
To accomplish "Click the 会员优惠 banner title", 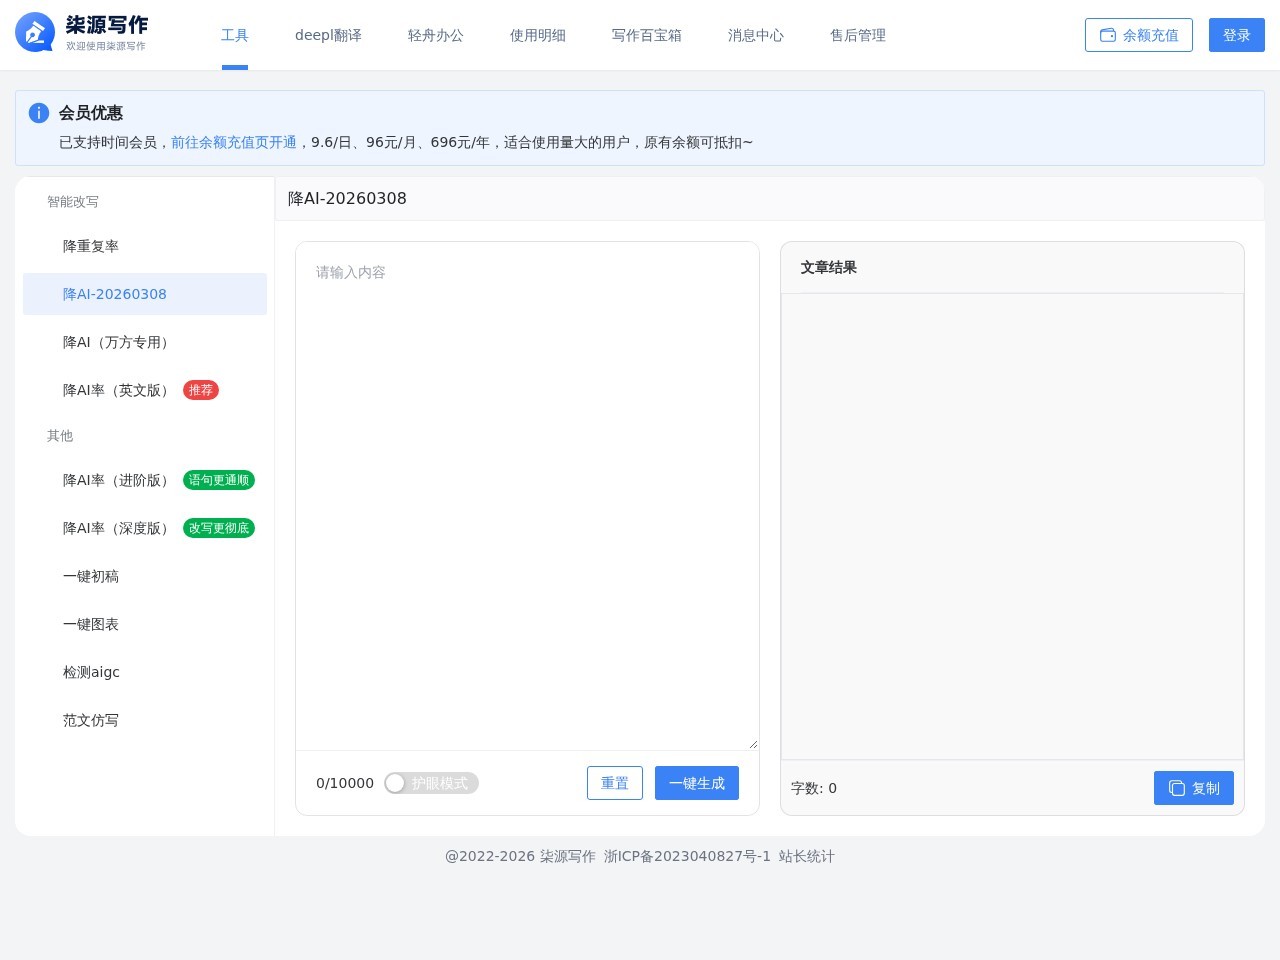I will tap(91, 113).
